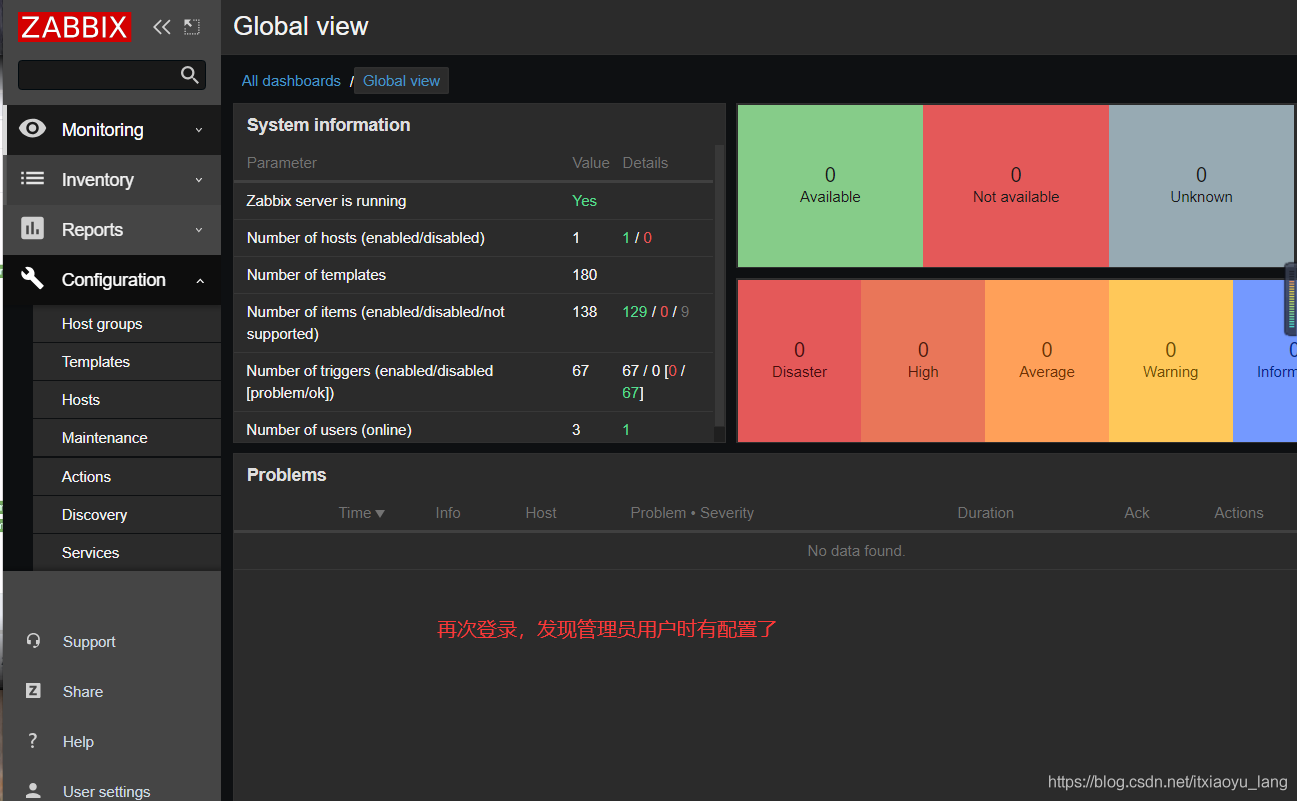Screen dimensions: 1297x801
Task: Click the Reports bar chart icon
Action: tap(33, 229)
